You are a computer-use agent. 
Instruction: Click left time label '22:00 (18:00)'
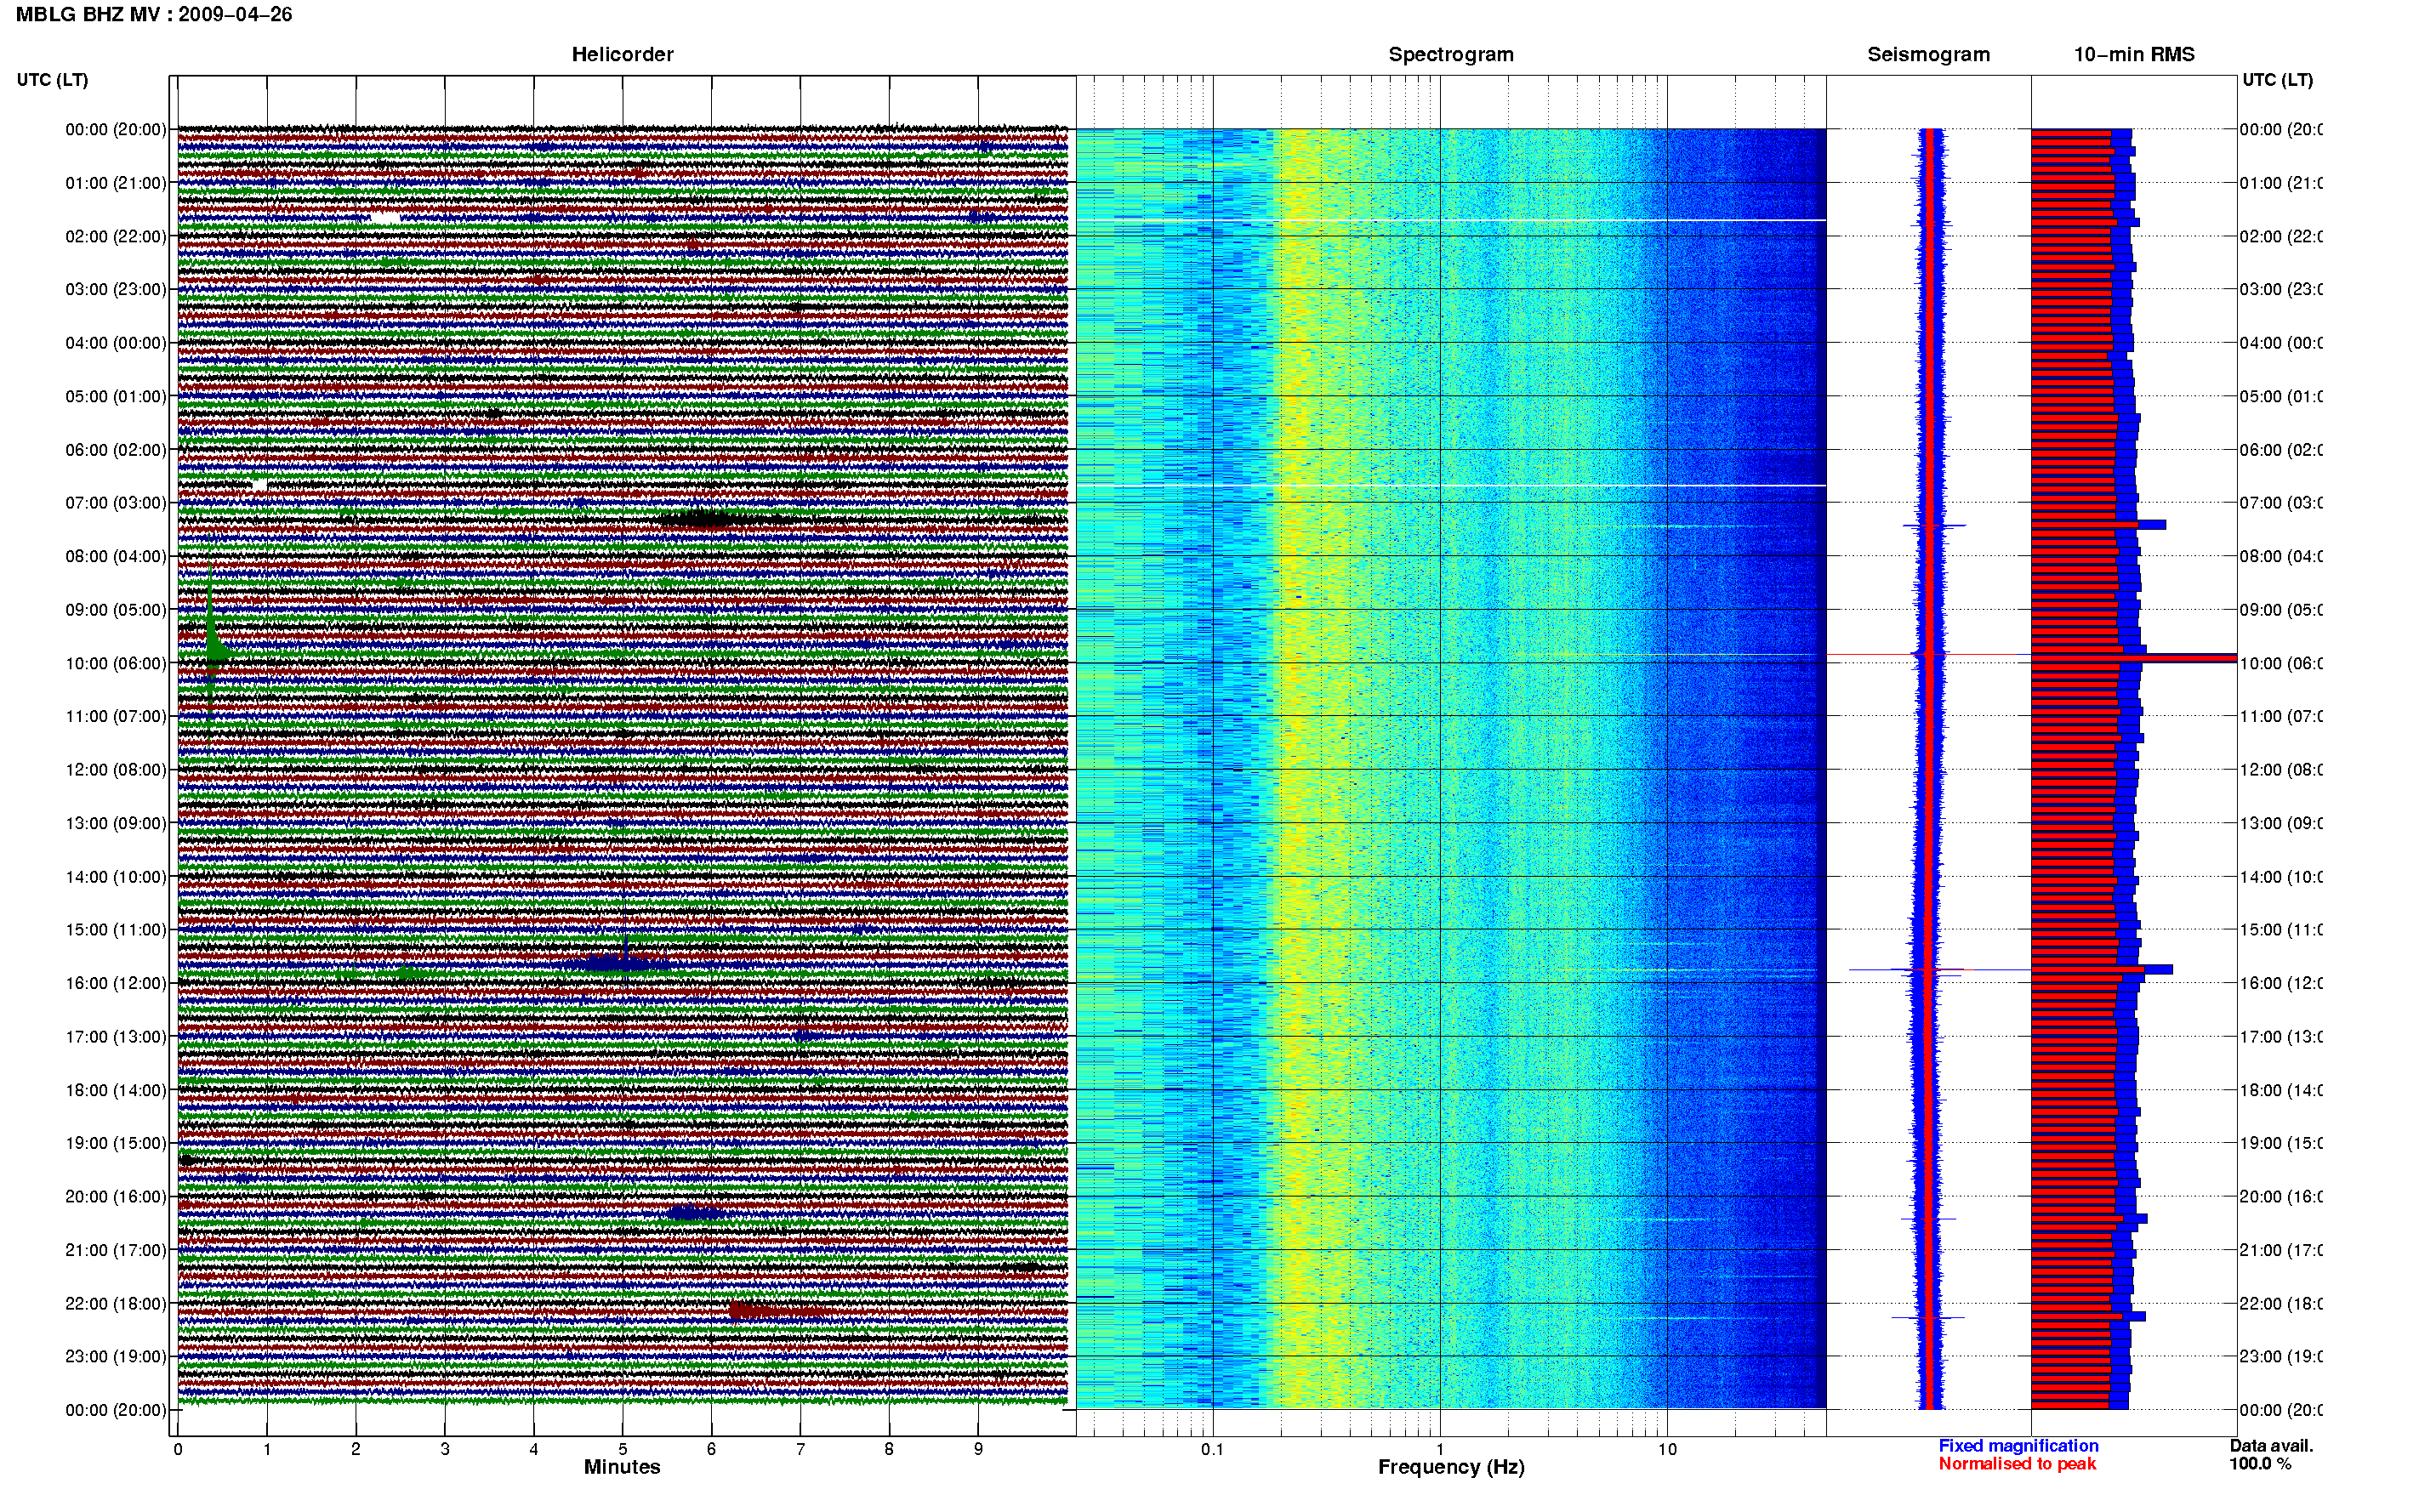pos(116,1304)
